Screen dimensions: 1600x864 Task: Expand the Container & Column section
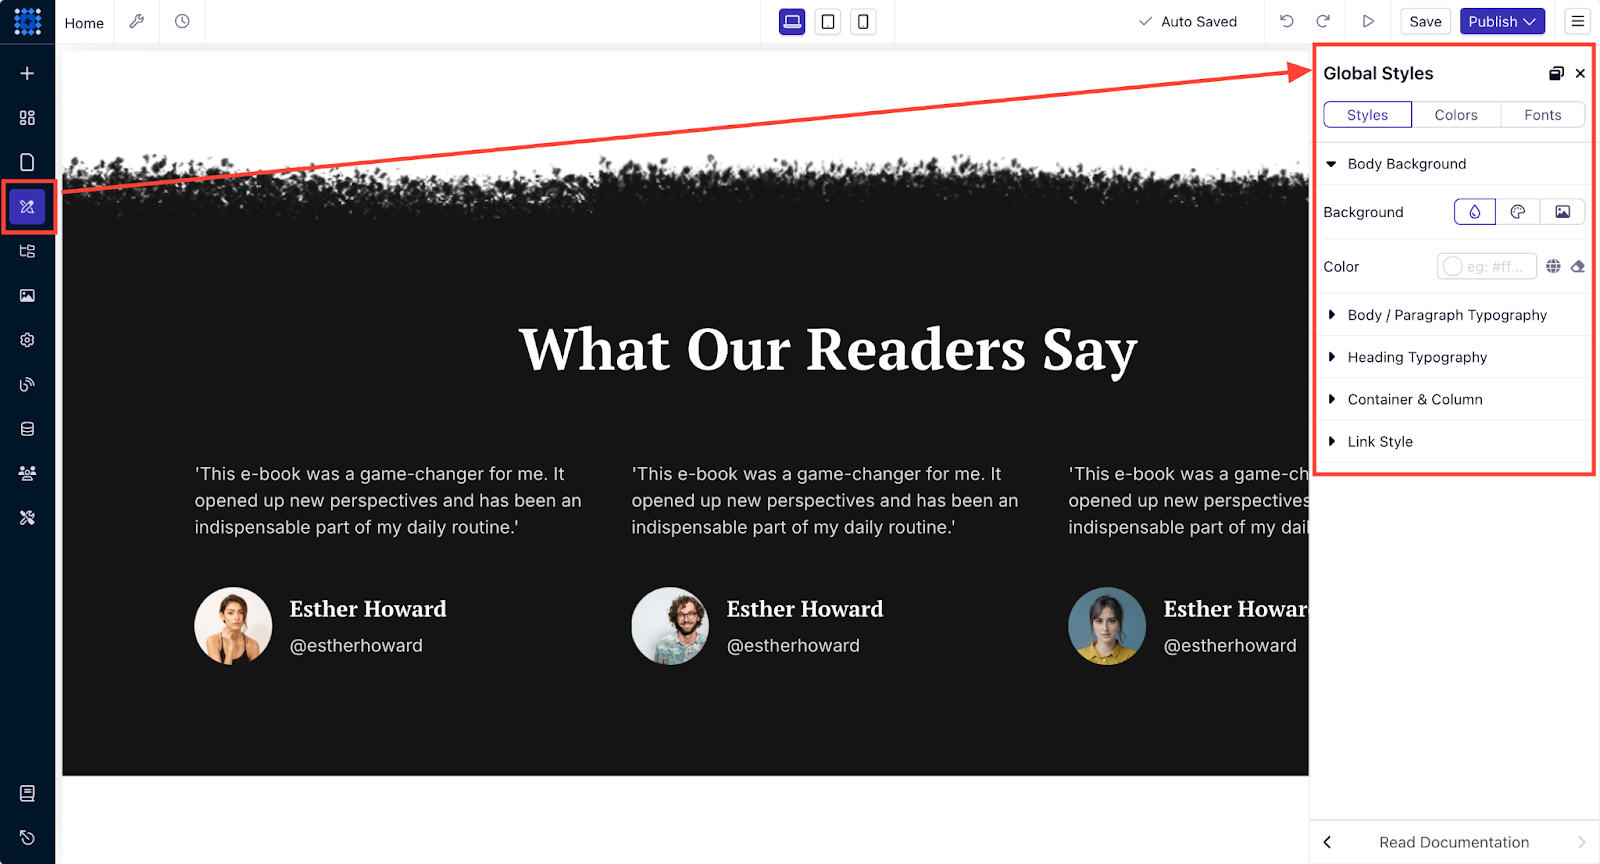point(1454,399)
